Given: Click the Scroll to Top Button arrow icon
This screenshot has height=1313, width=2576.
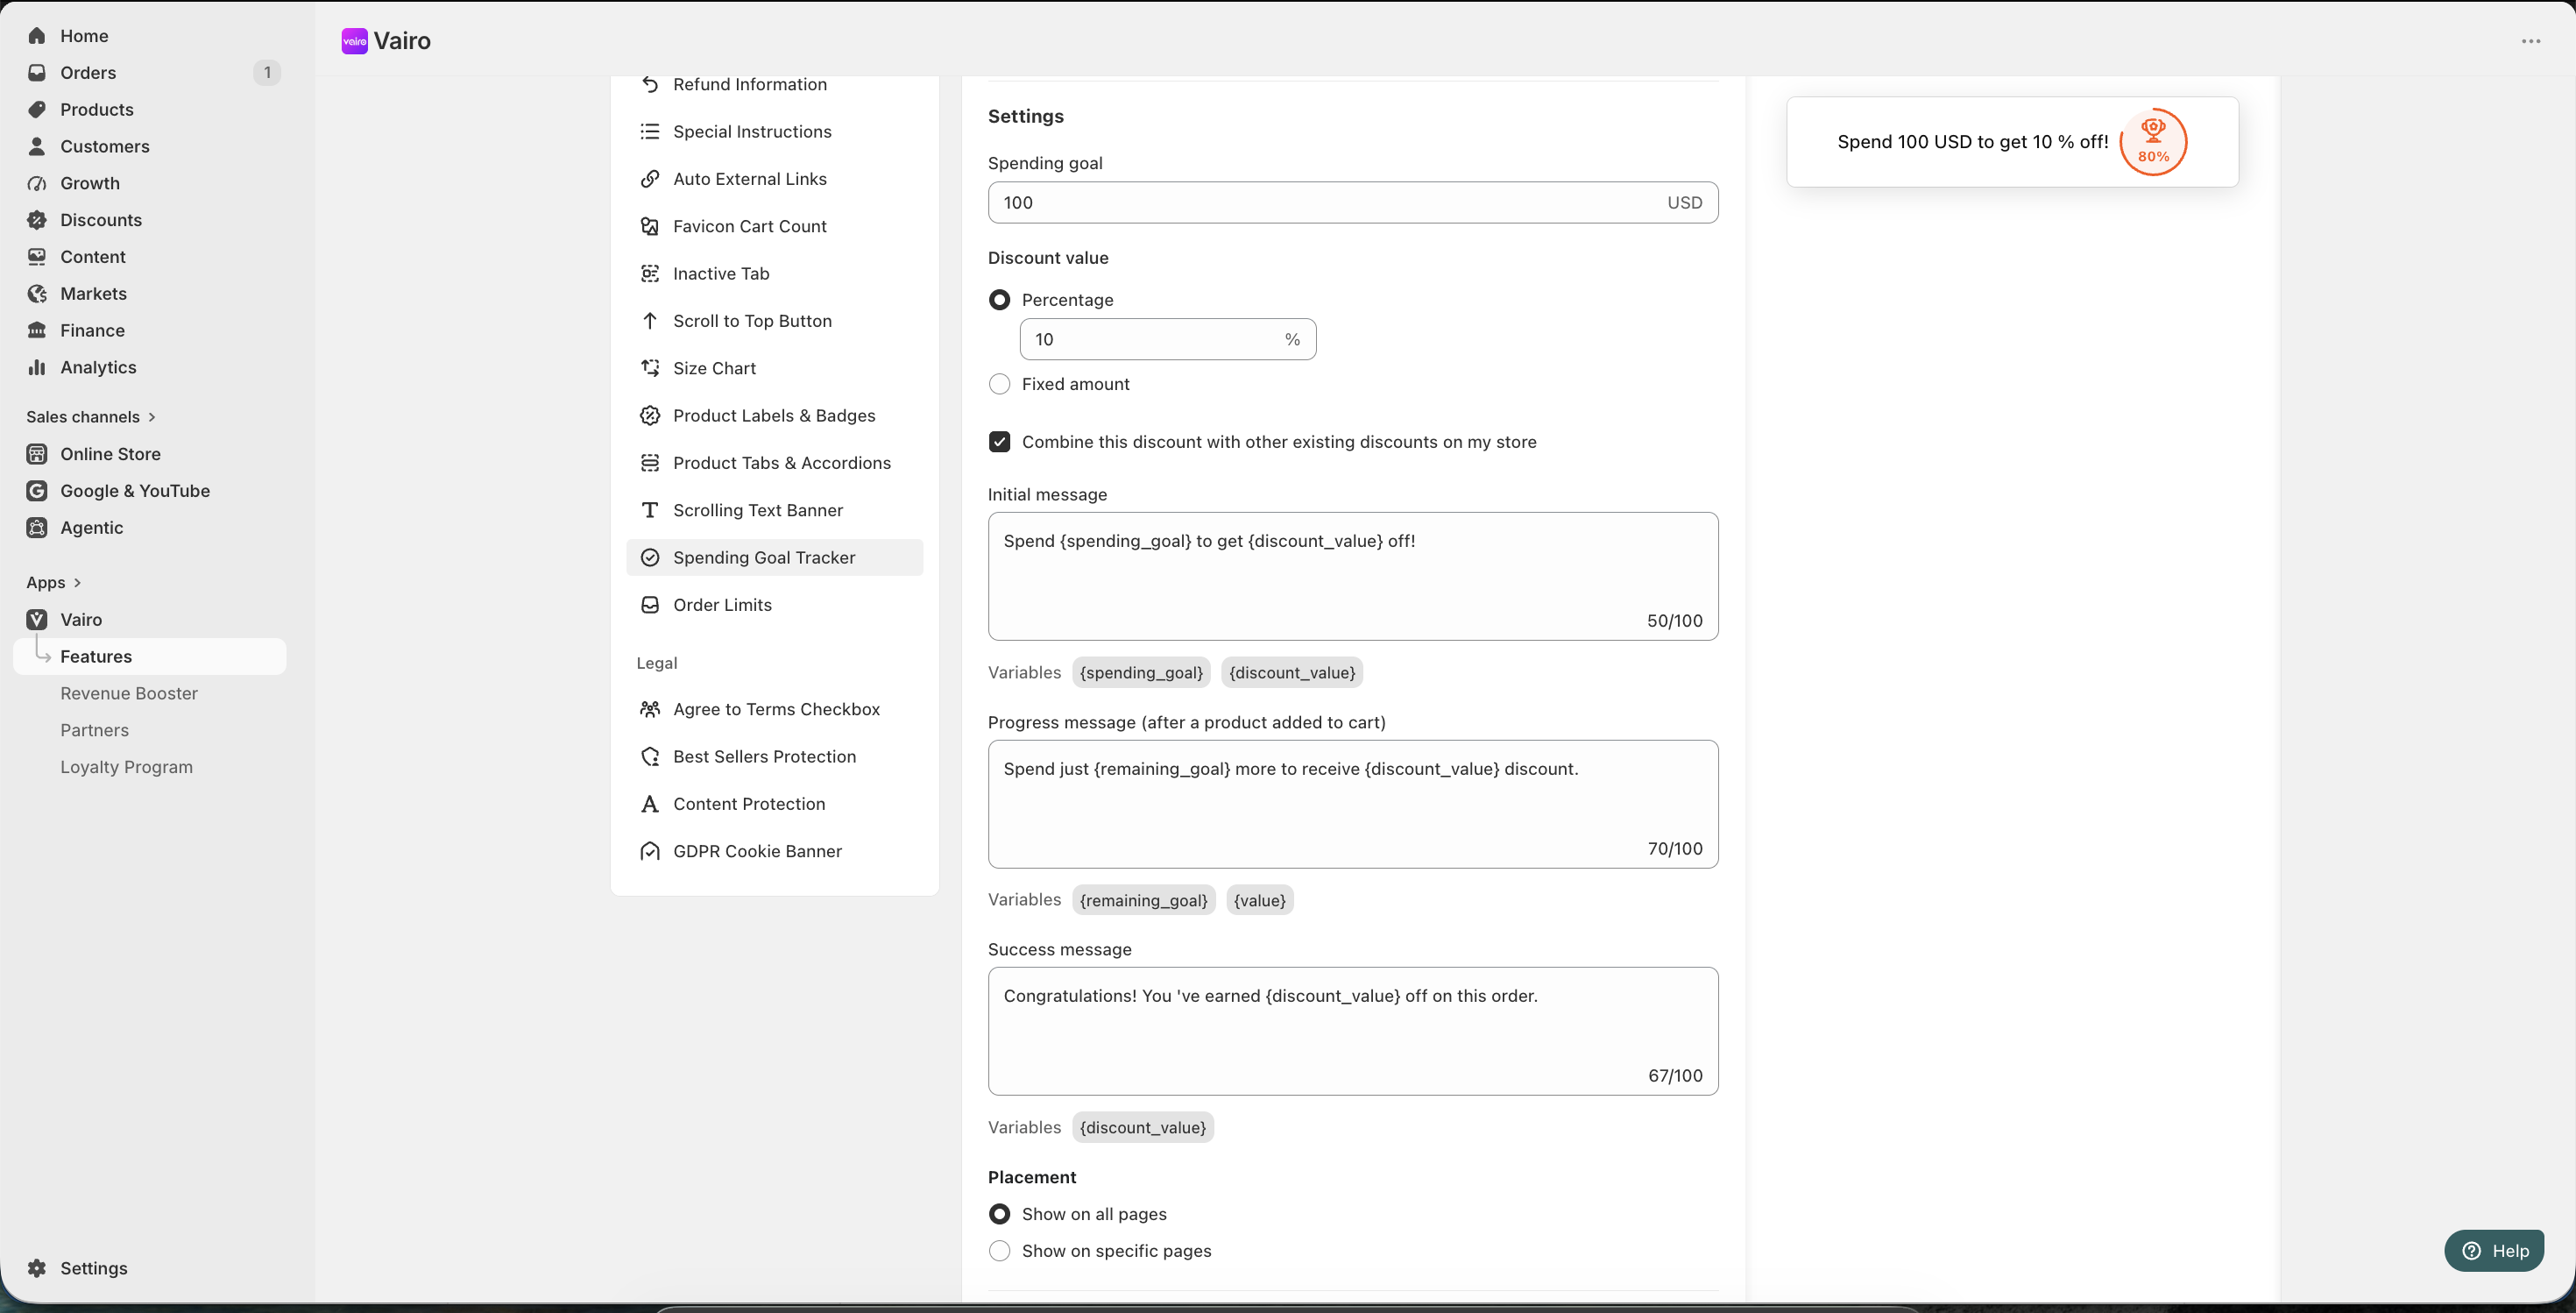Looking at the screenshot, I should 650,321.
